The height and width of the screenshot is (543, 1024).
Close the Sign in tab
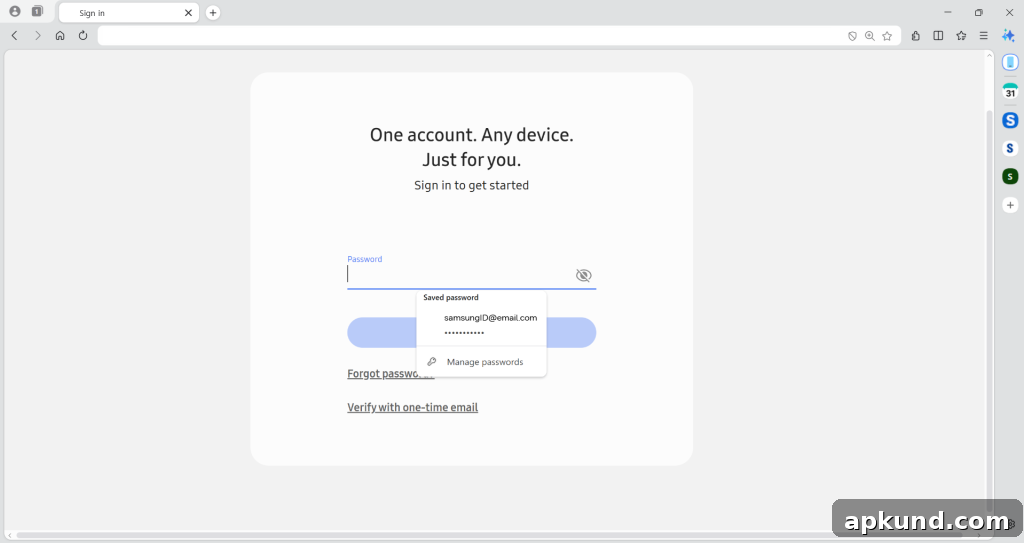188,12
